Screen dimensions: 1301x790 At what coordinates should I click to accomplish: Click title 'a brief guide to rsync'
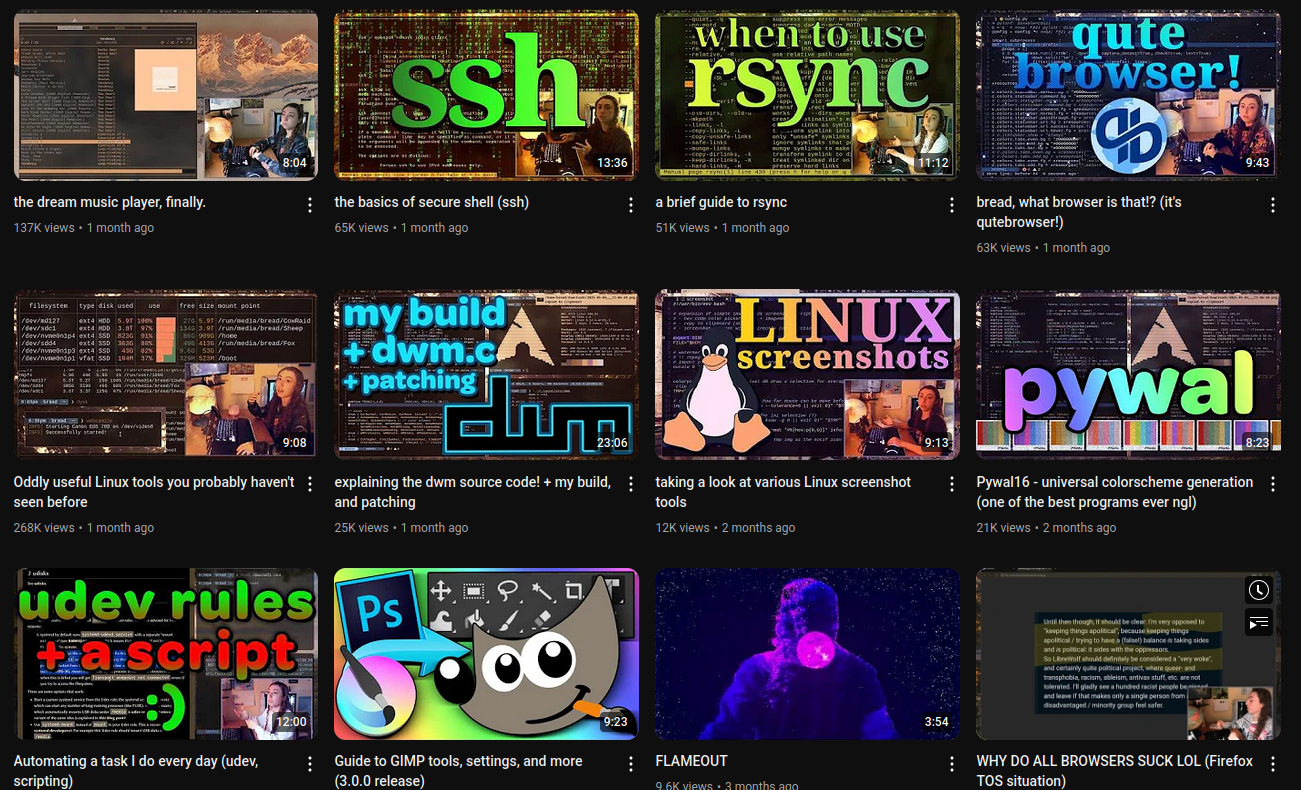click(x=721, y=202)
